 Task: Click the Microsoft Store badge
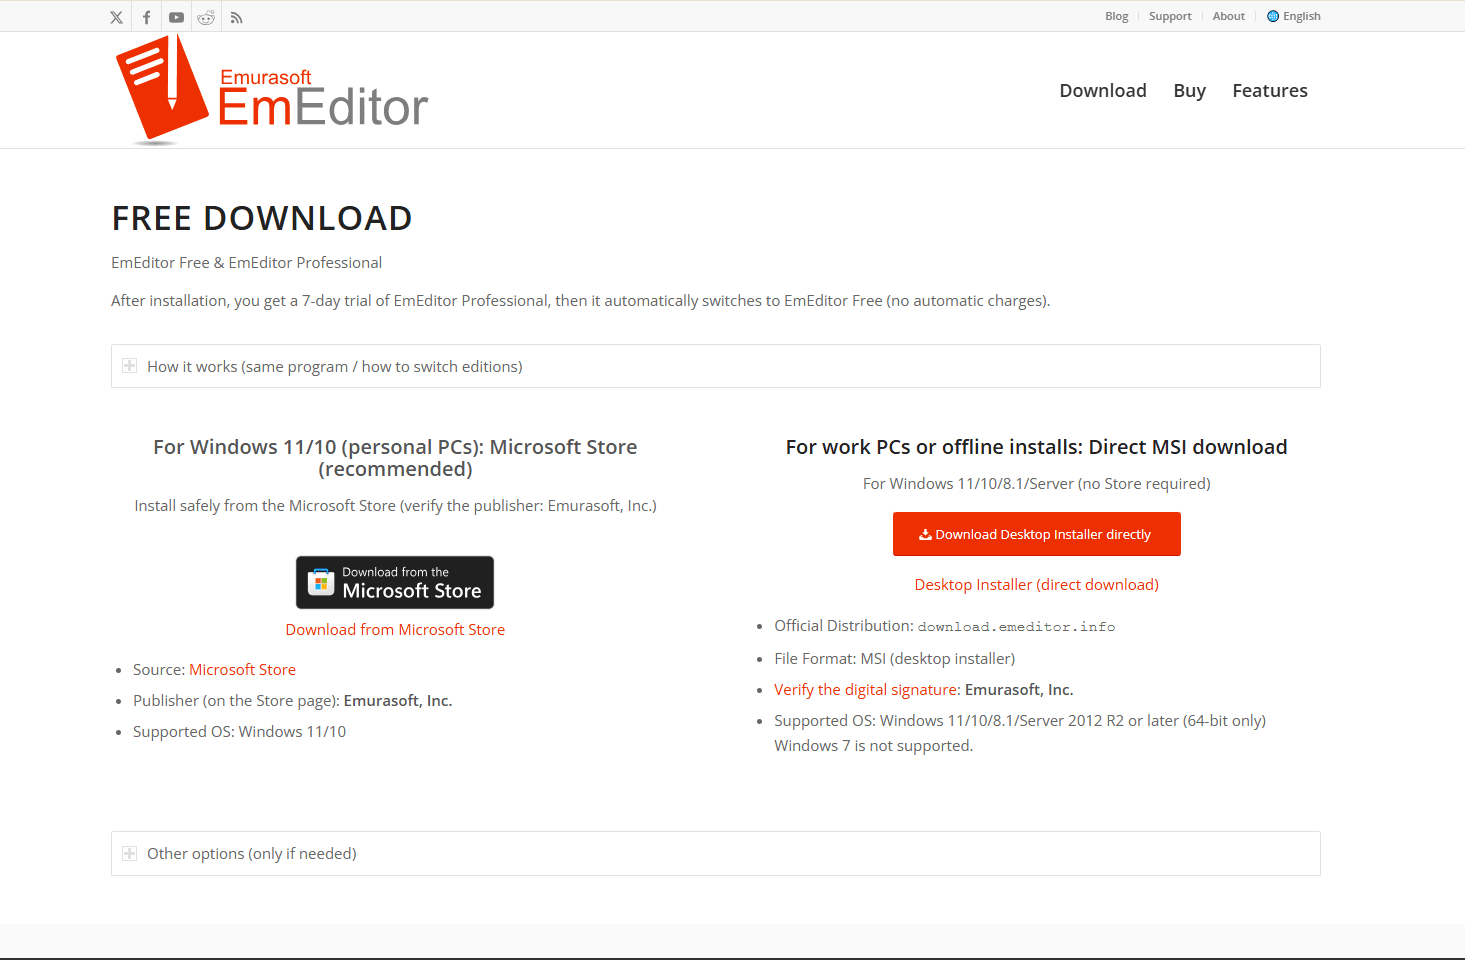(x=395, y=582)
